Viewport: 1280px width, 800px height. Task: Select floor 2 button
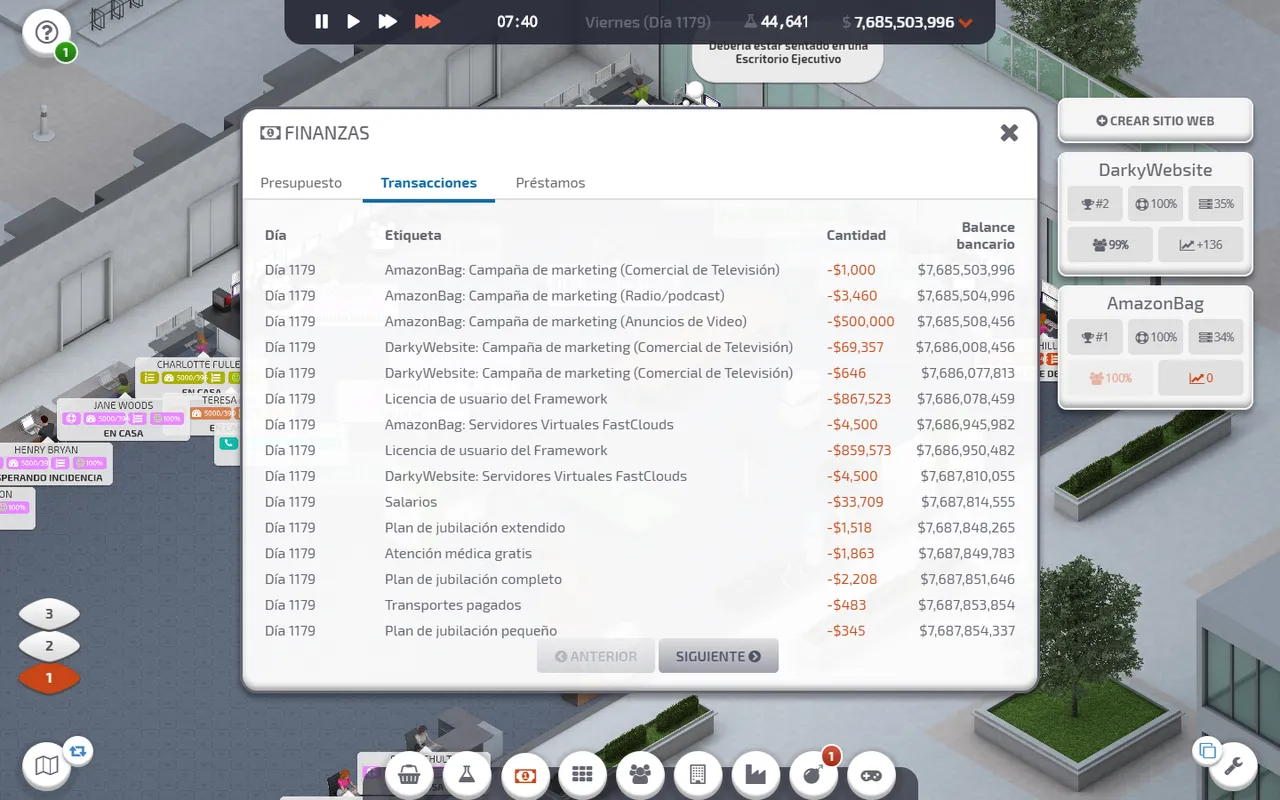tap(49, 646)
